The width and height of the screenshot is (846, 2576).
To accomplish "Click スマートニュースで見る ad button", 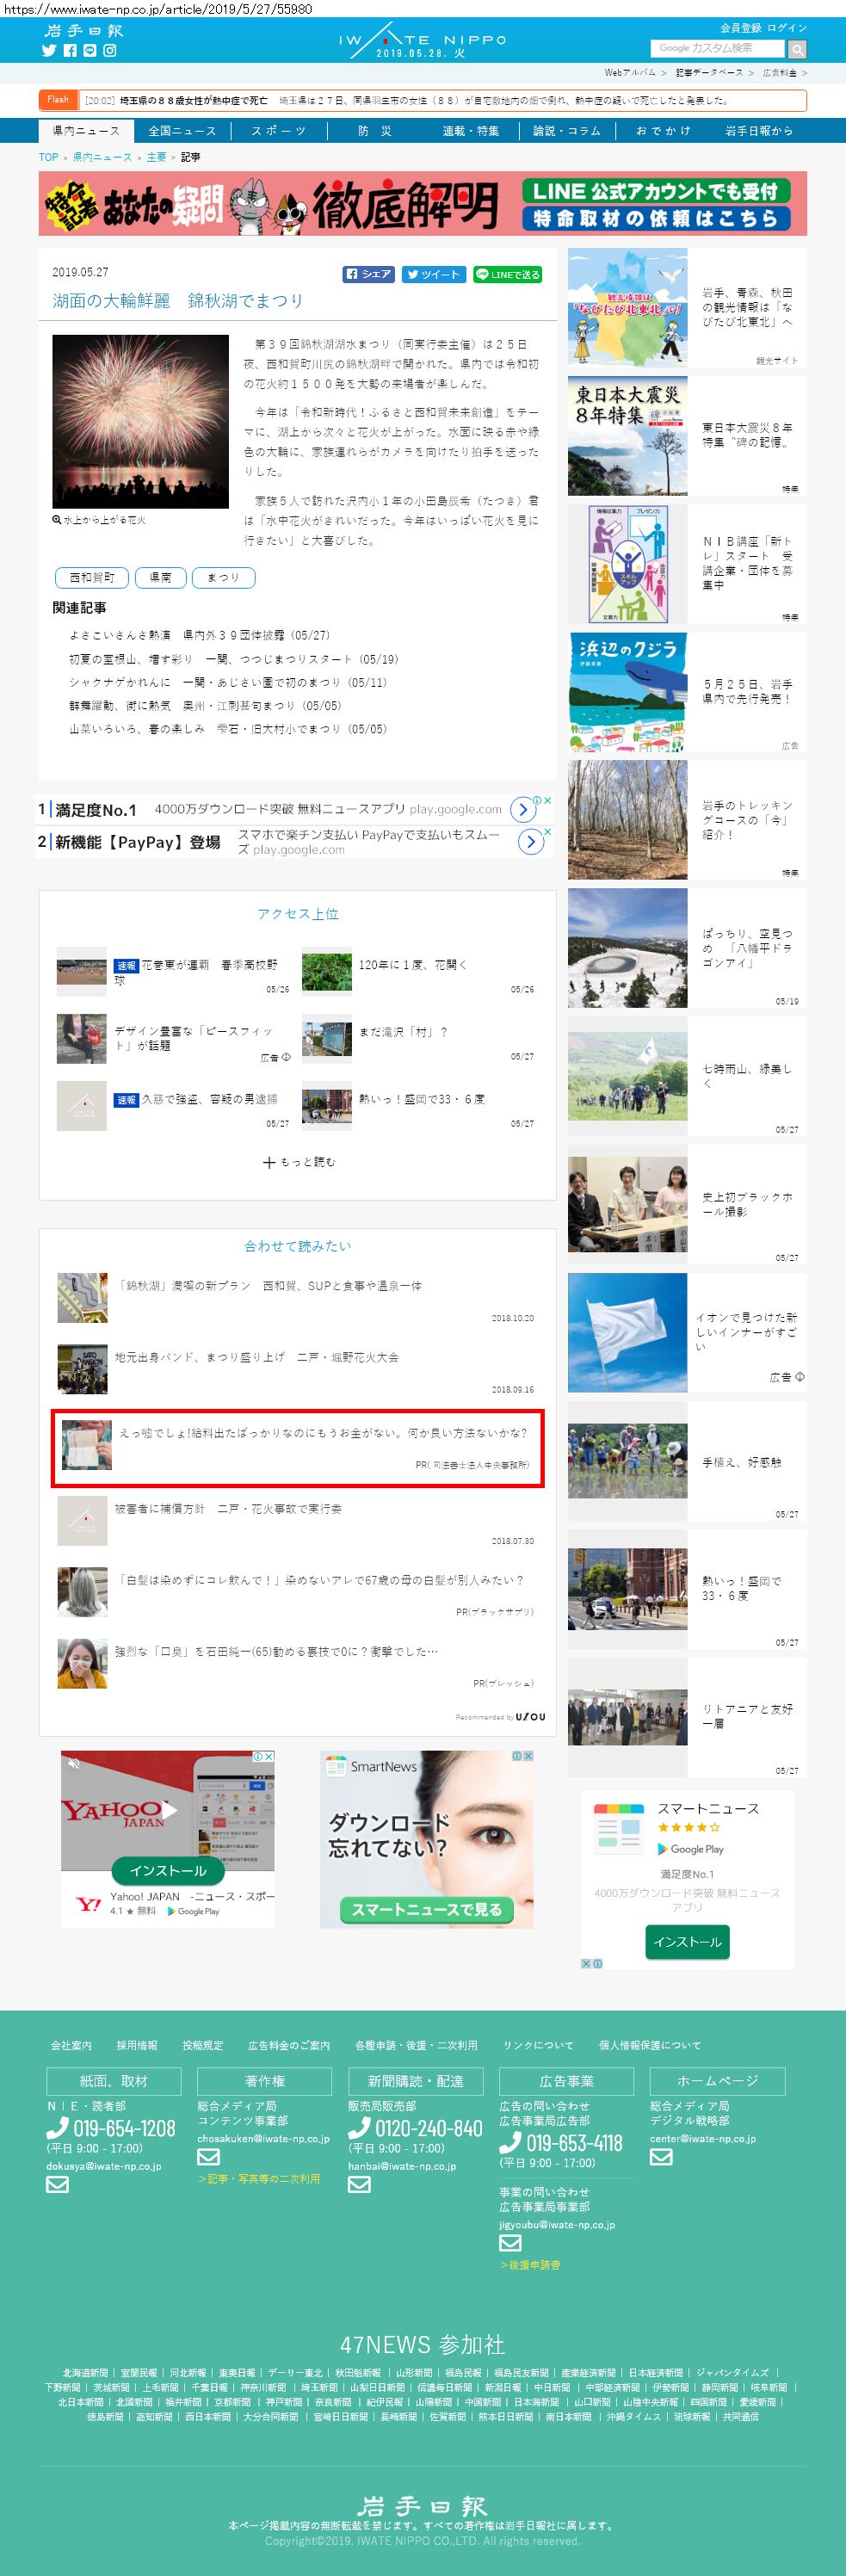I will [426, 1909].
